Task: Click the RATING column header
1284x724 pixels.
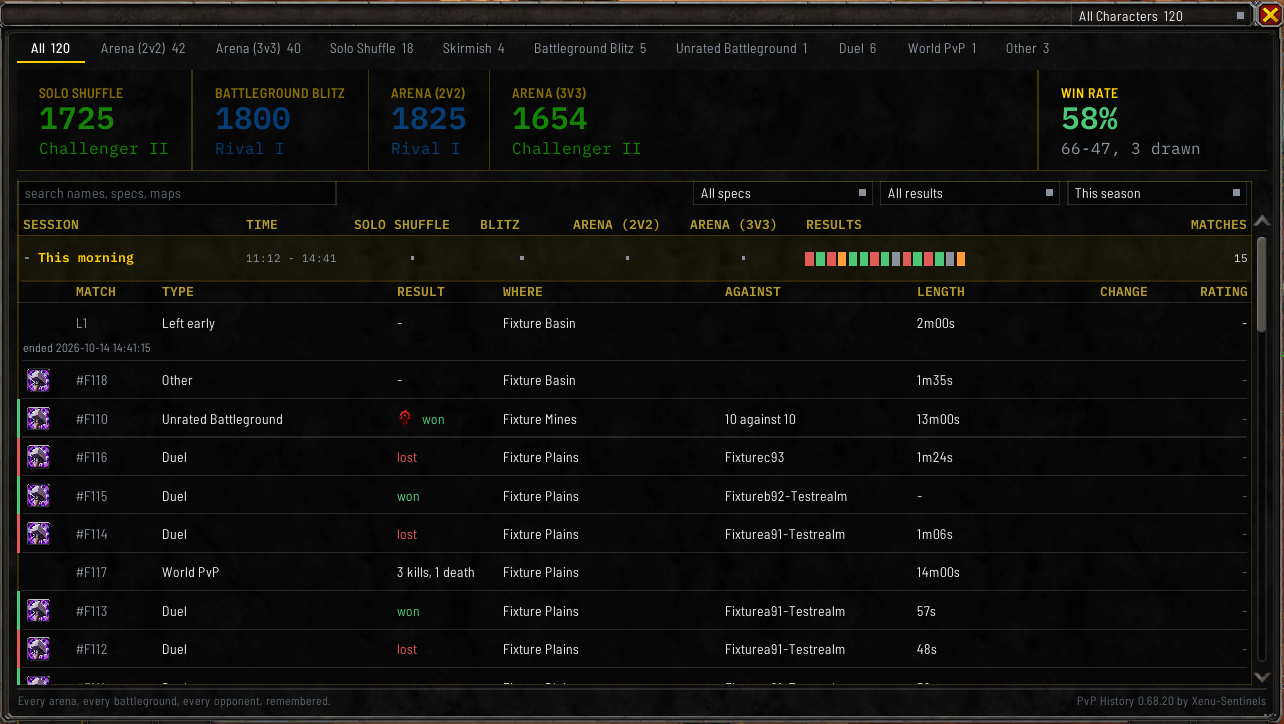Action: 1224,292
